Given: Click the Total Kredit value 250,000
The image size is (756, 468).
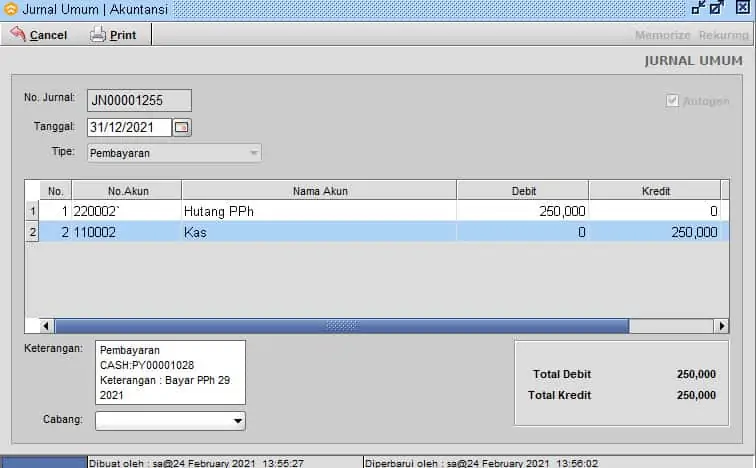Looking at the screenshot, I should pos(696,395).
